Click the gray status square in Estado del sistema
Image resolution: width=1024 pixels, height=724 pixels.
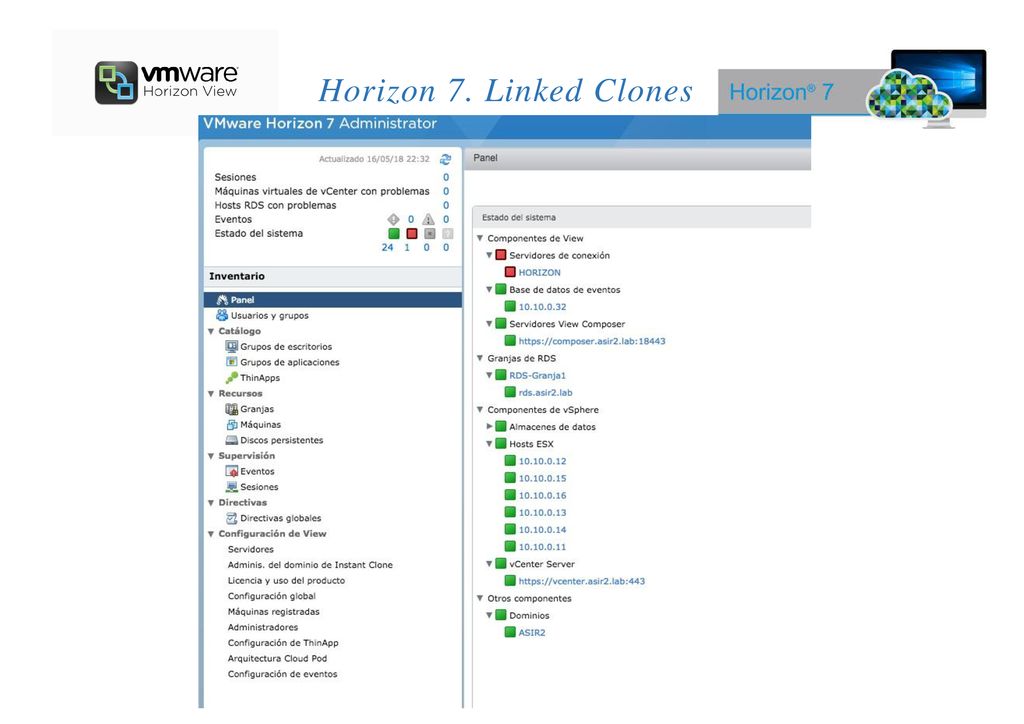[429, 234]
